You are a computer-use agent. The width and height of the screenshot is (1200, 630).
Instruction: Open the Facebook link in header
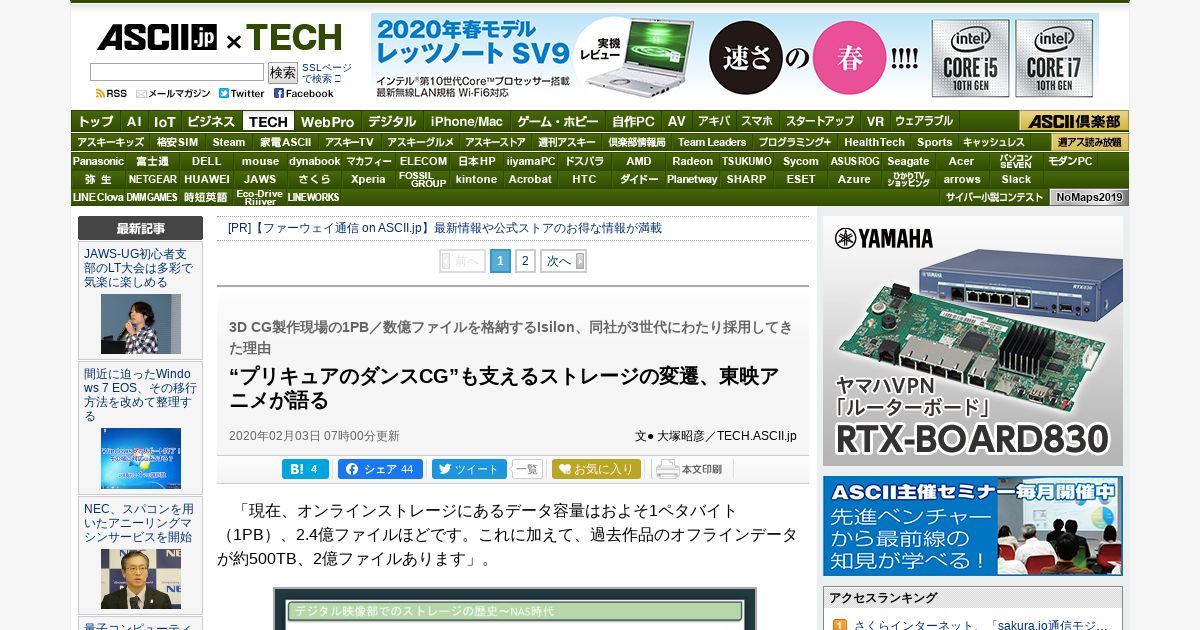pyautogui.click(x=304, y=93)
